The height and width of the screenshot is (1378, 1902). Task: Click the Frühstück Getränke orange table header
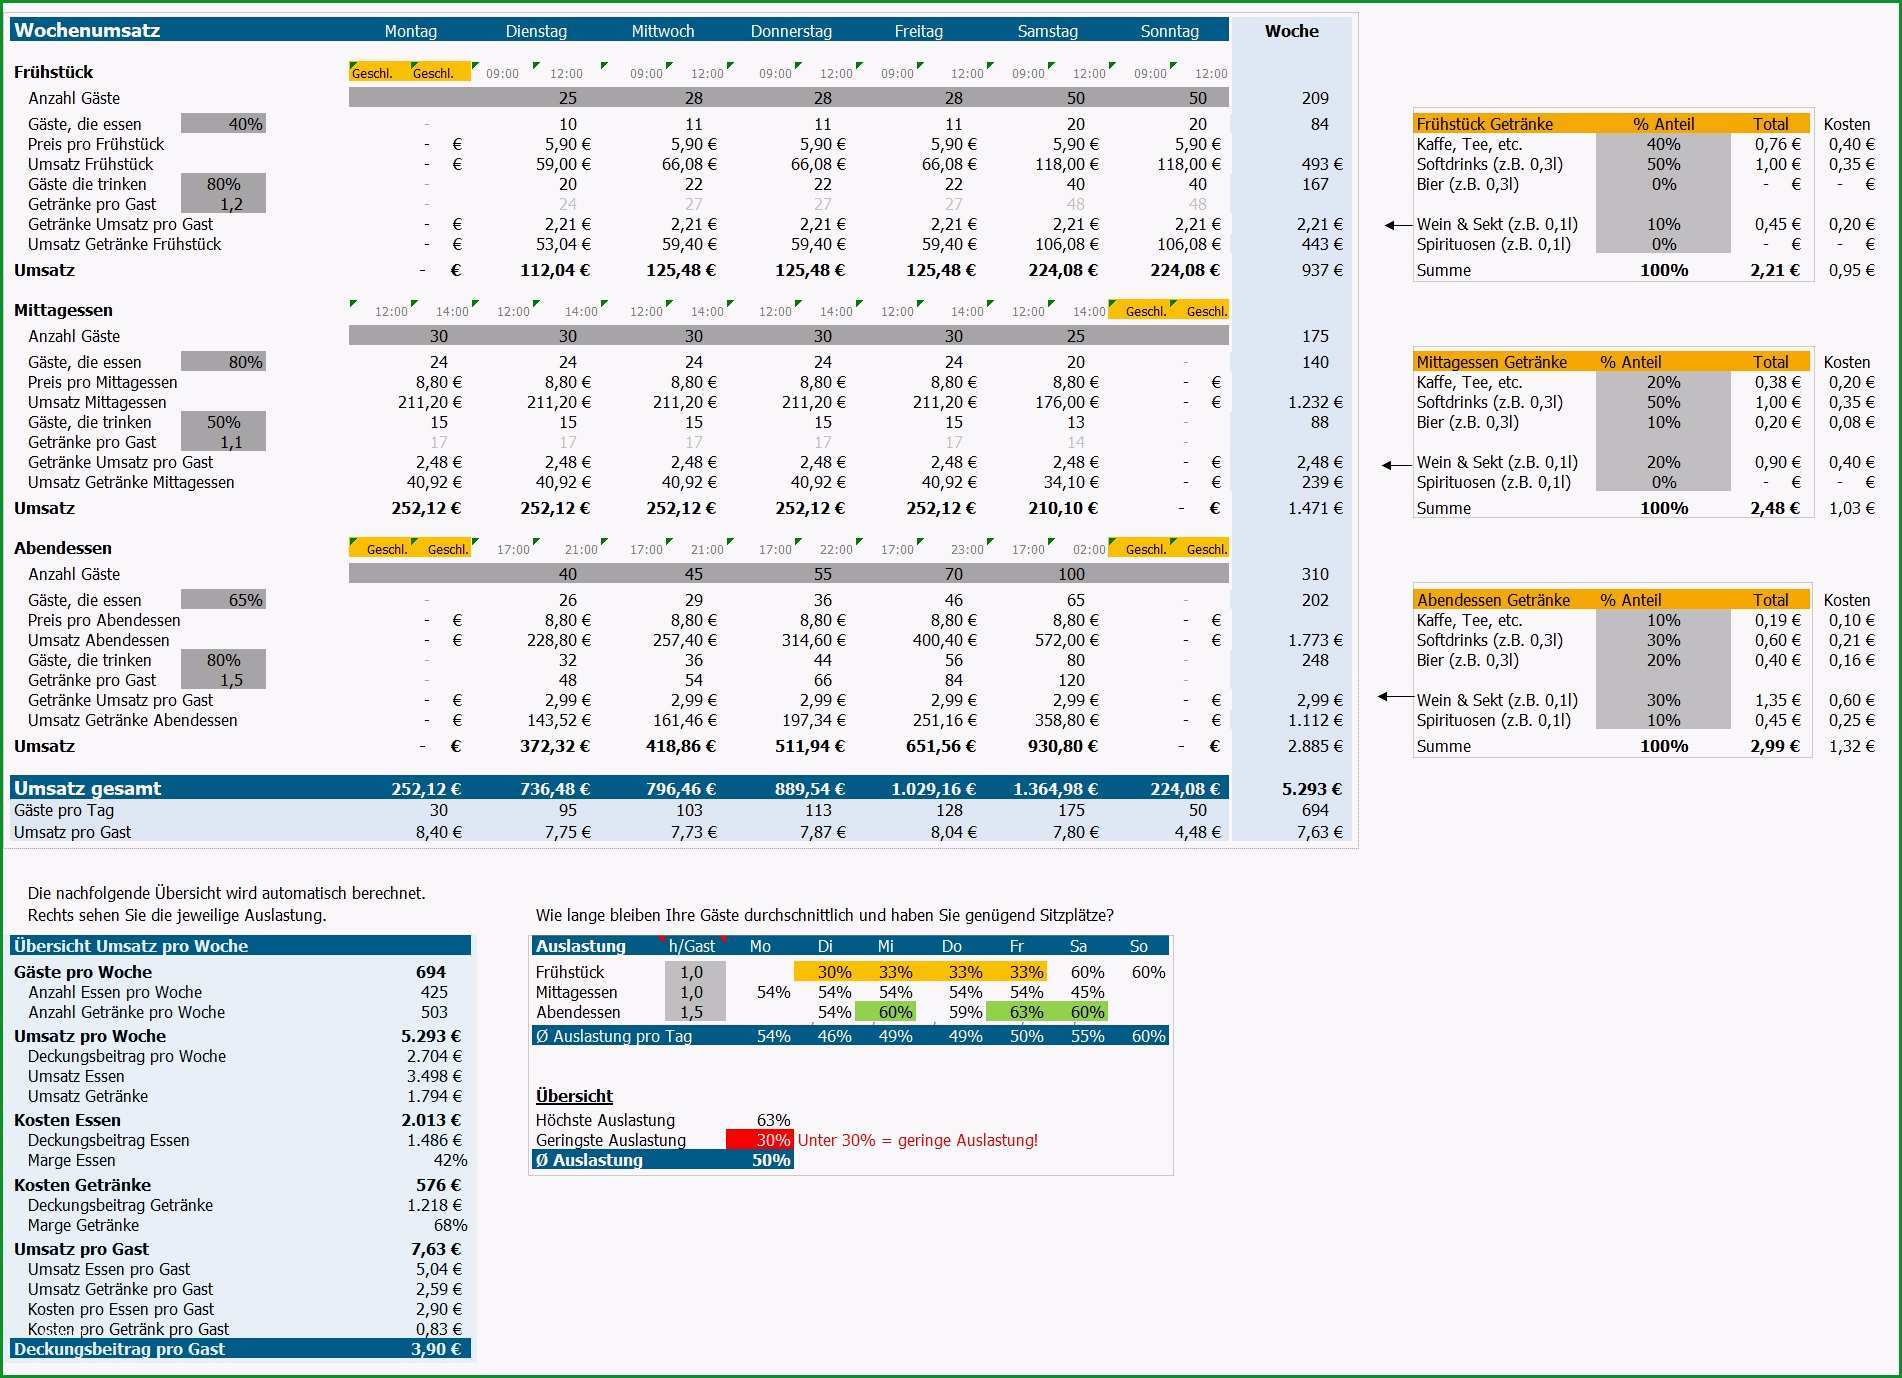click(x=1612, y=124)
